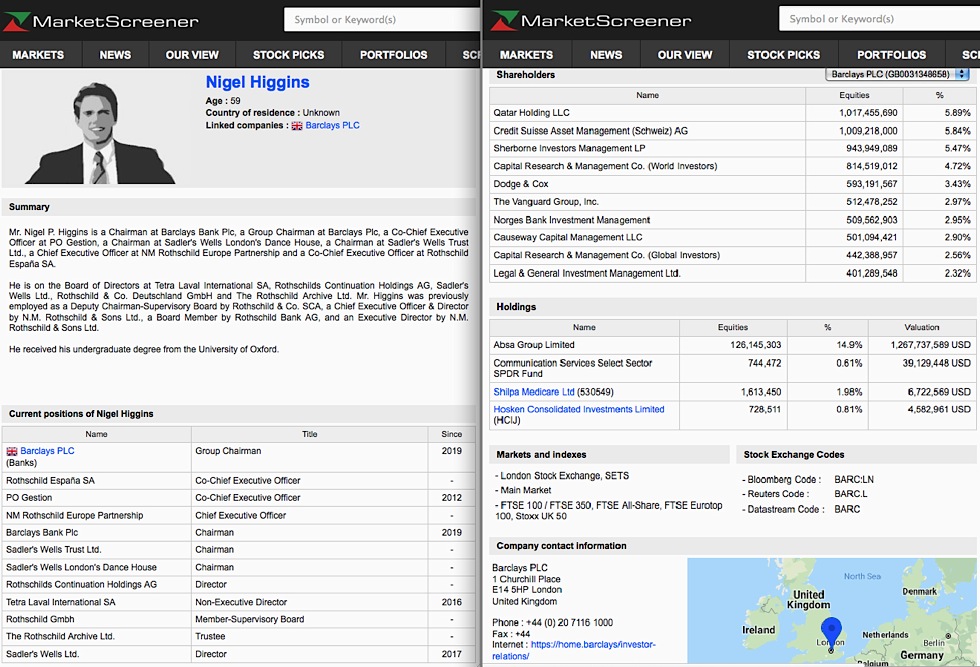Open MARKETS menu in left window
980x667 pixels.
[38, 55]
